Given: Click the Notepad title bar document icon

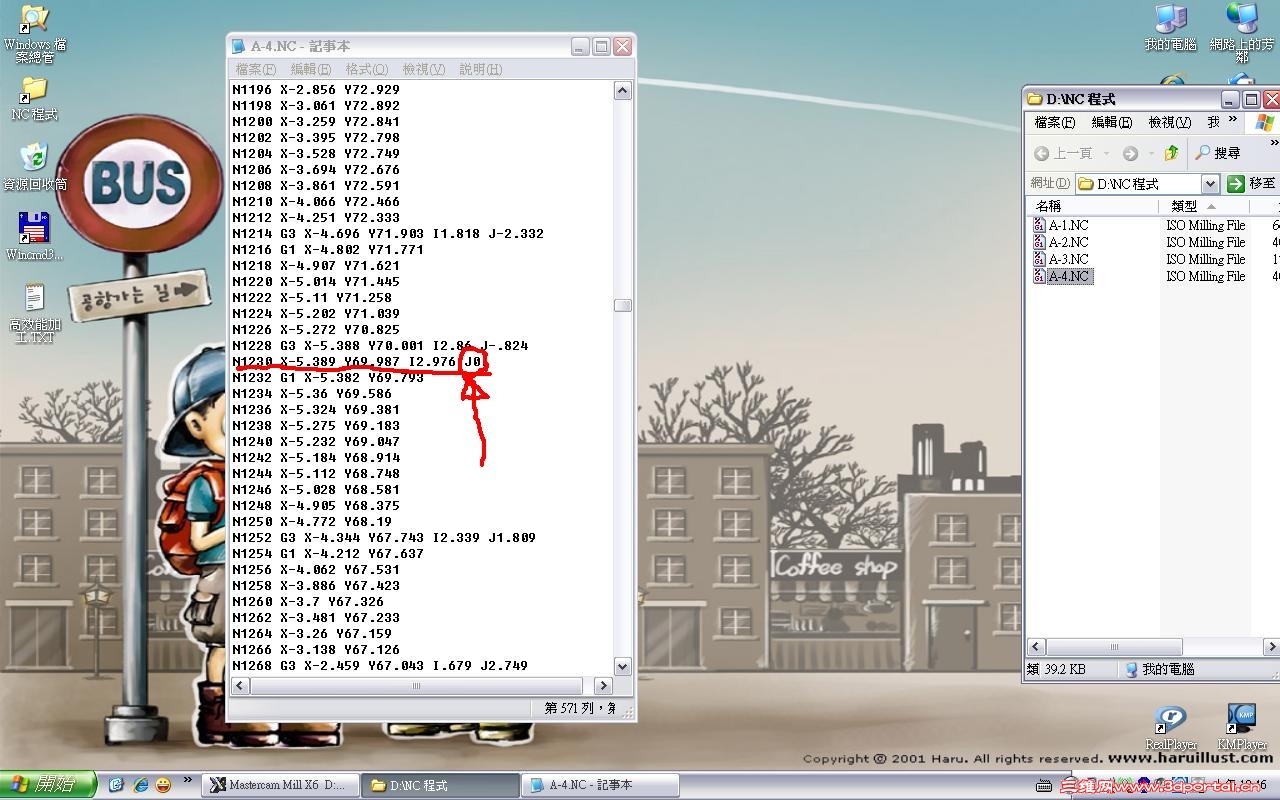Looking at the screenshot, I should (238, 46).
